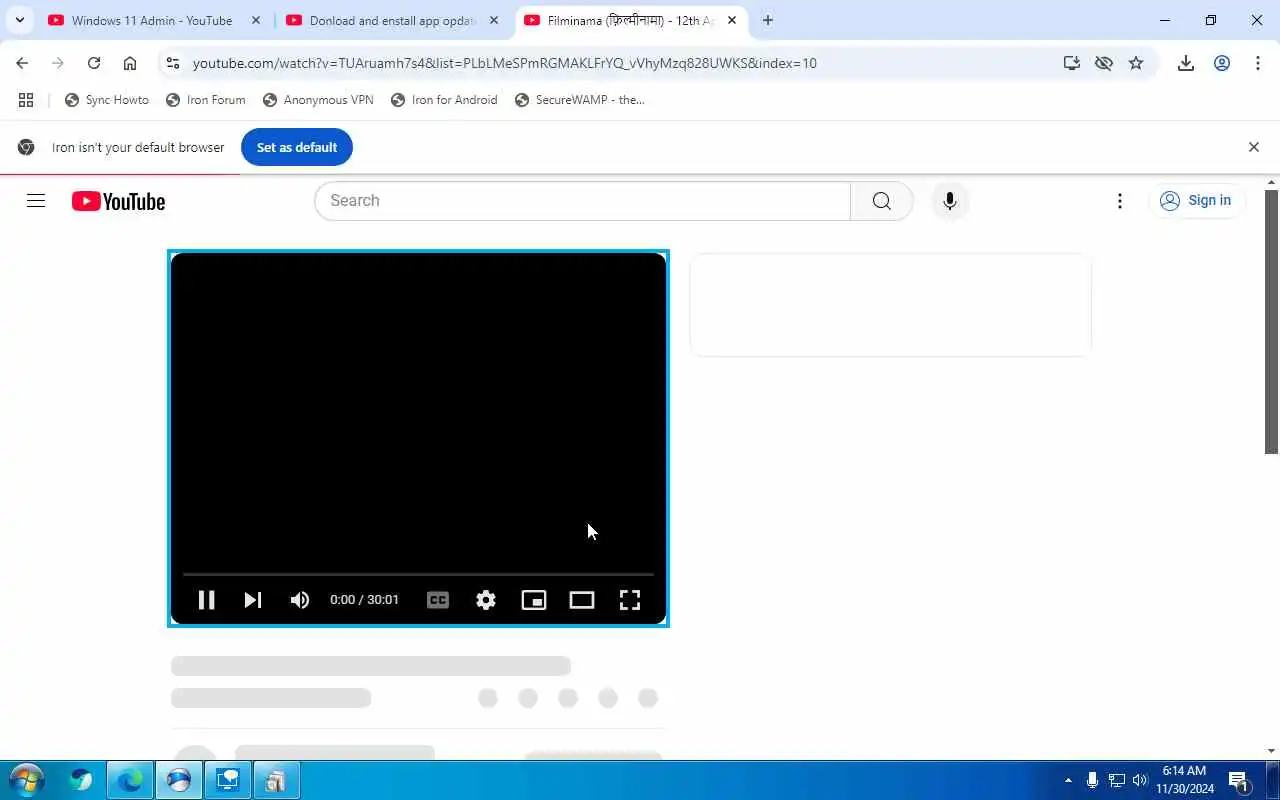Viewport: 1280px width, 800px height.
Task: Pause the YouTube video
Action: [207, 600]
